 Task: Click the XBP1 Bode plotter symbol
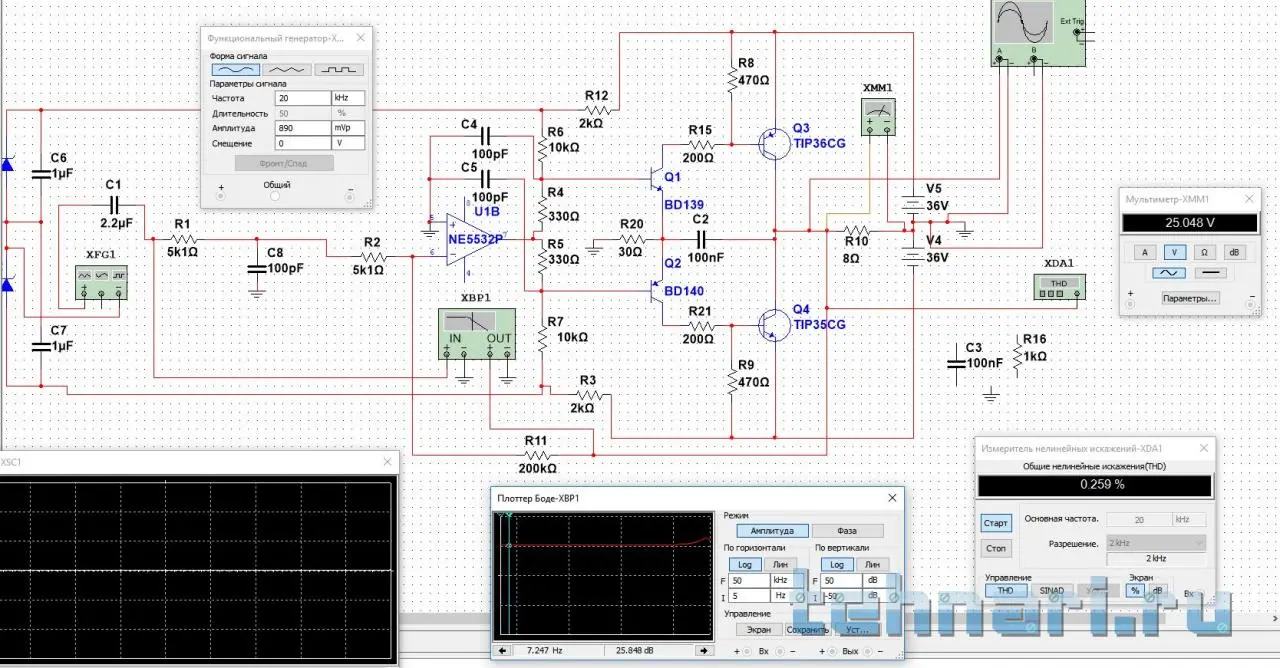(476, 332)
